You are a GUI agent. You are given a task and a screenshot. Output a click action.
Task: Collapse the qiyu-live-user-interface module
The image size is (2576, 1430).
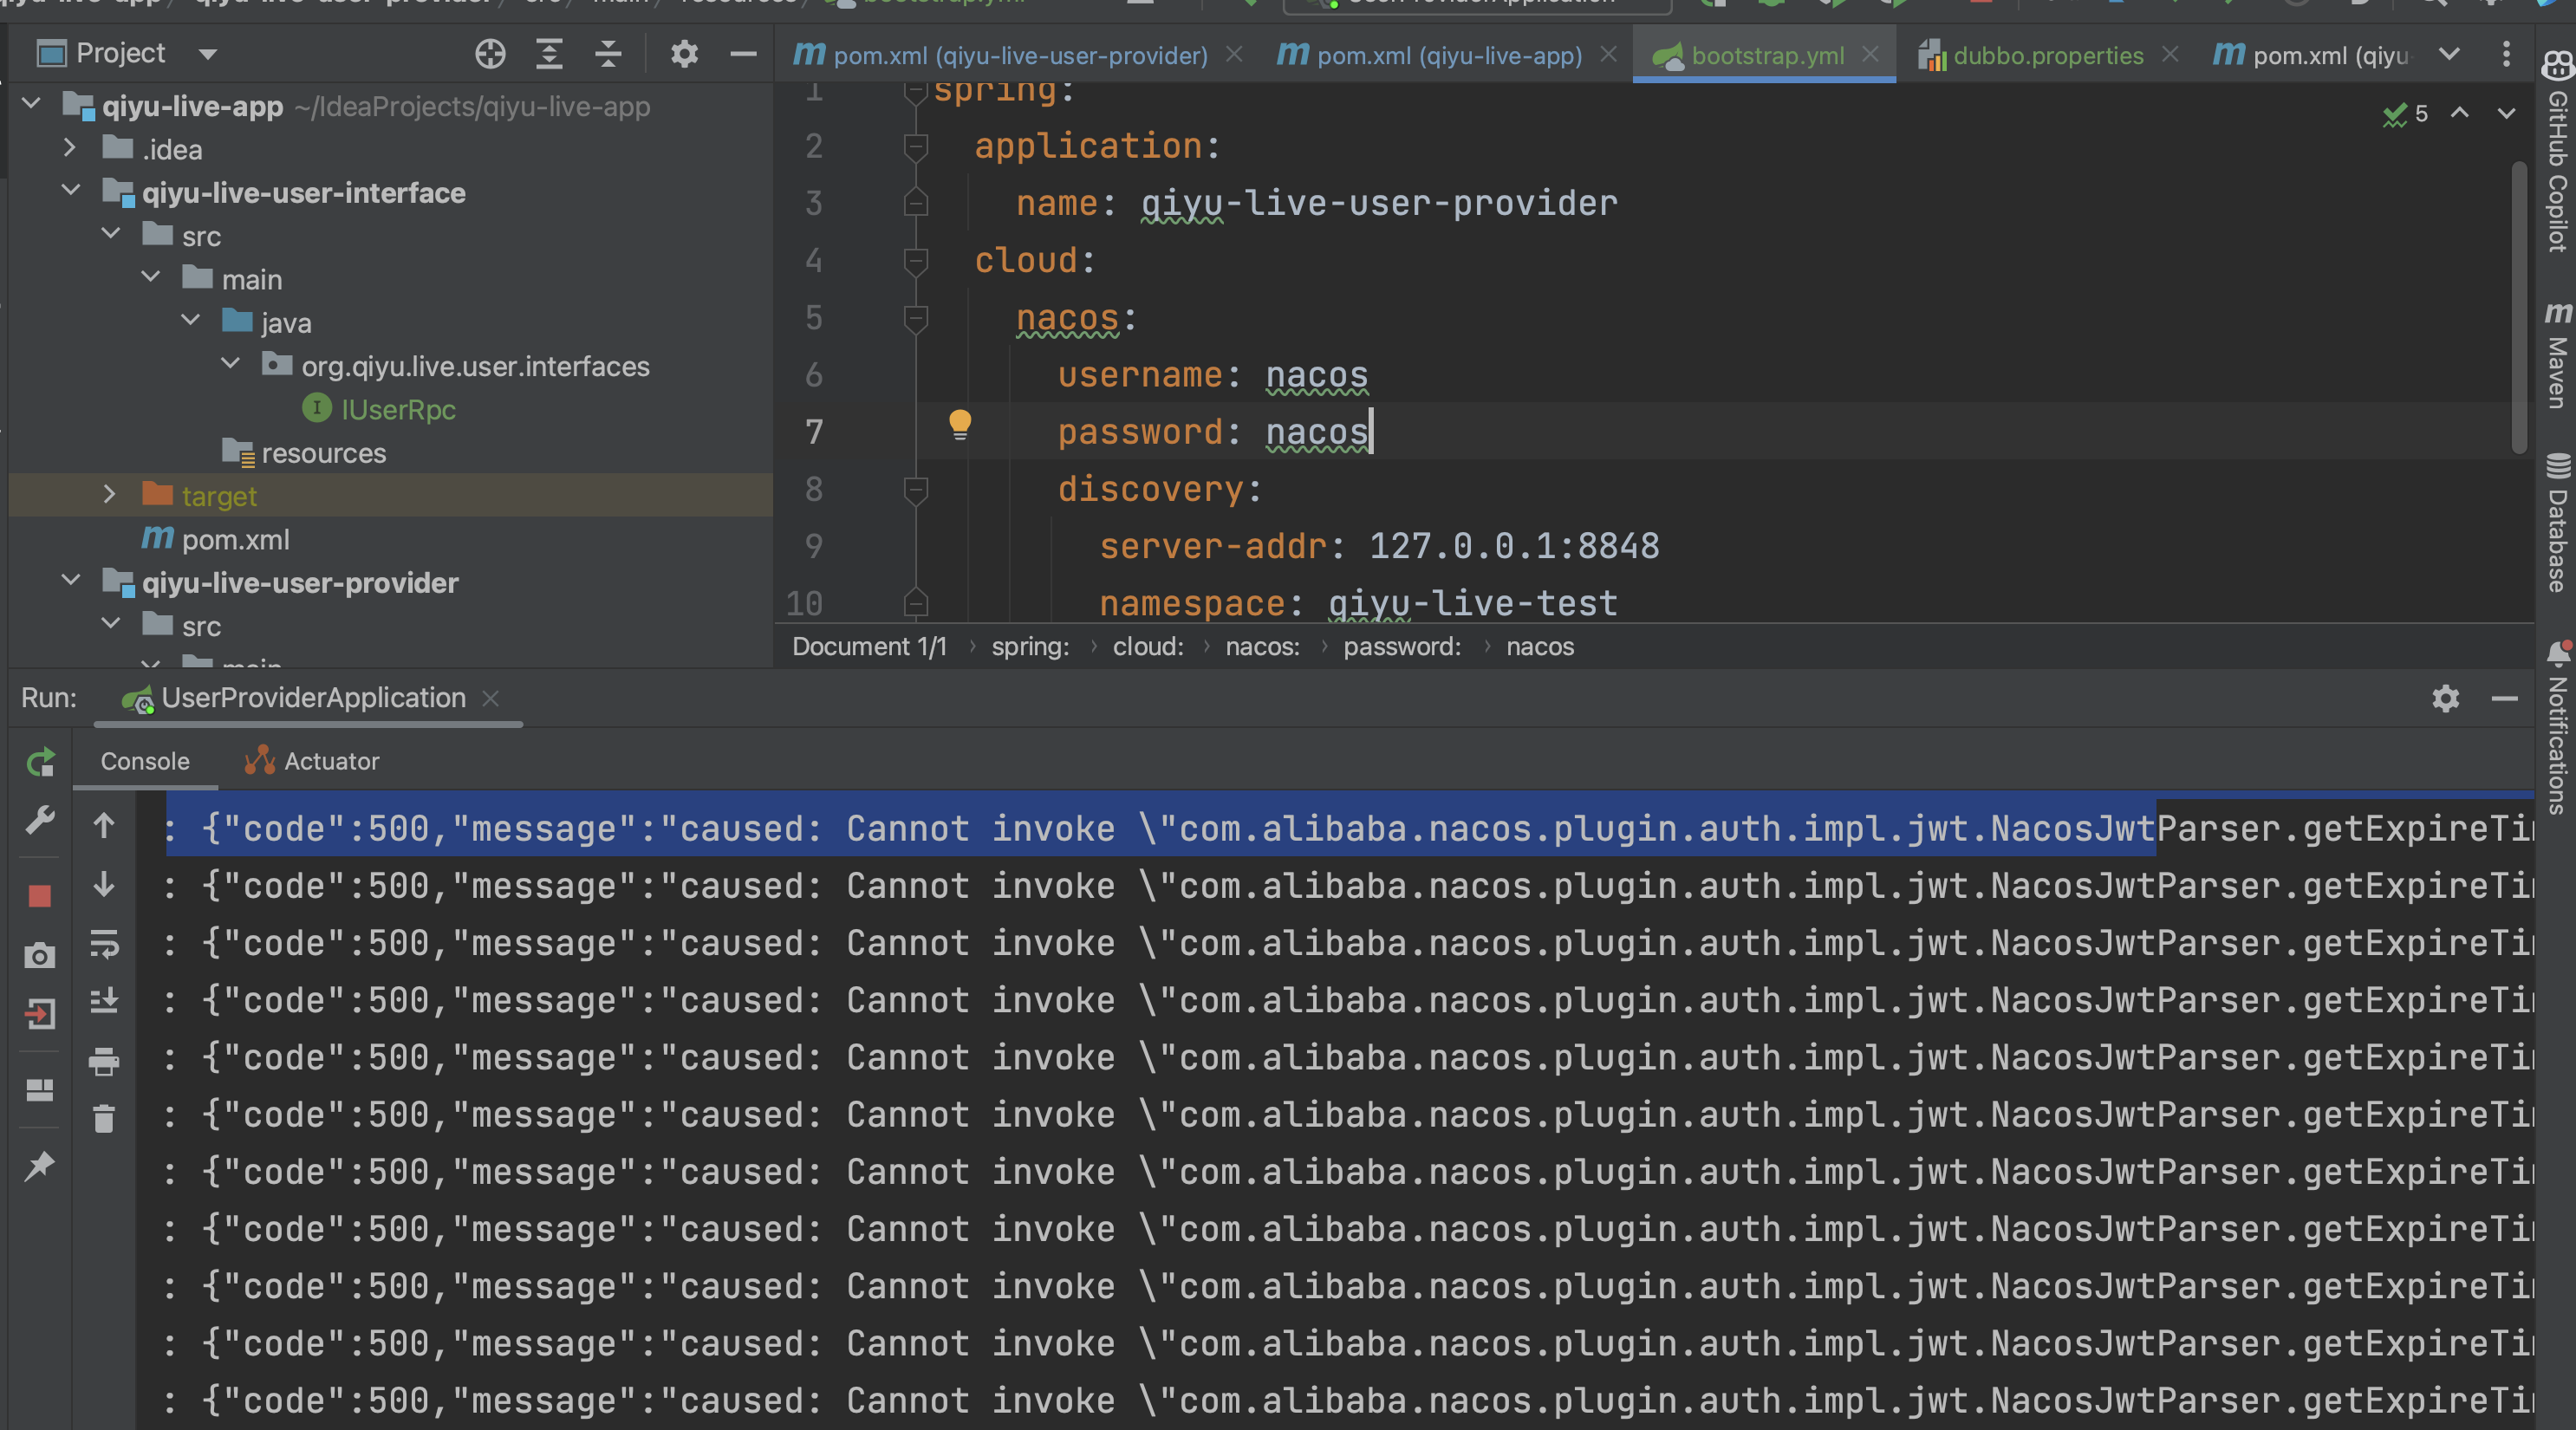(x=70, y=191)
